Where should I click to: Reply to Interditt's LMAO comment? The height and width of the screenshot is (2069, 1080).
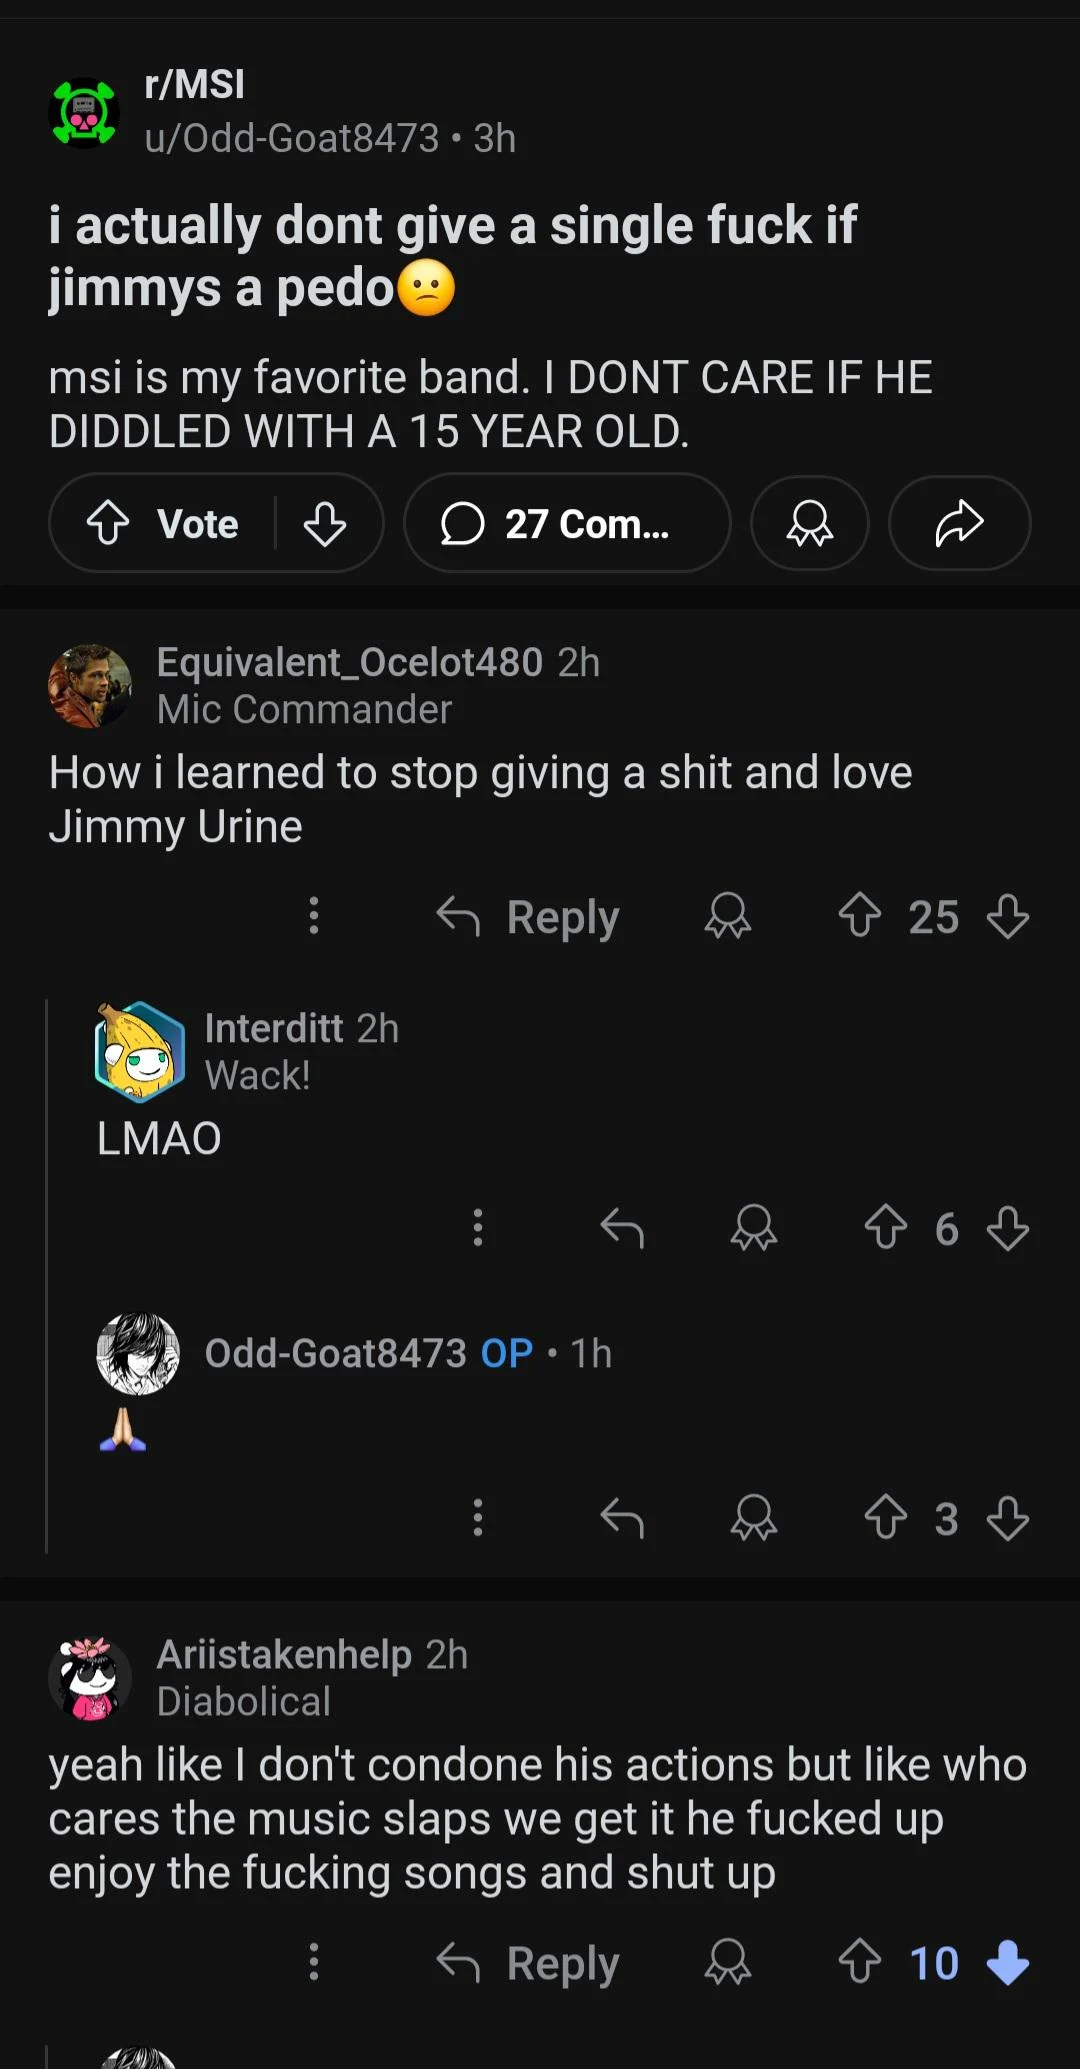[621, 1228]
